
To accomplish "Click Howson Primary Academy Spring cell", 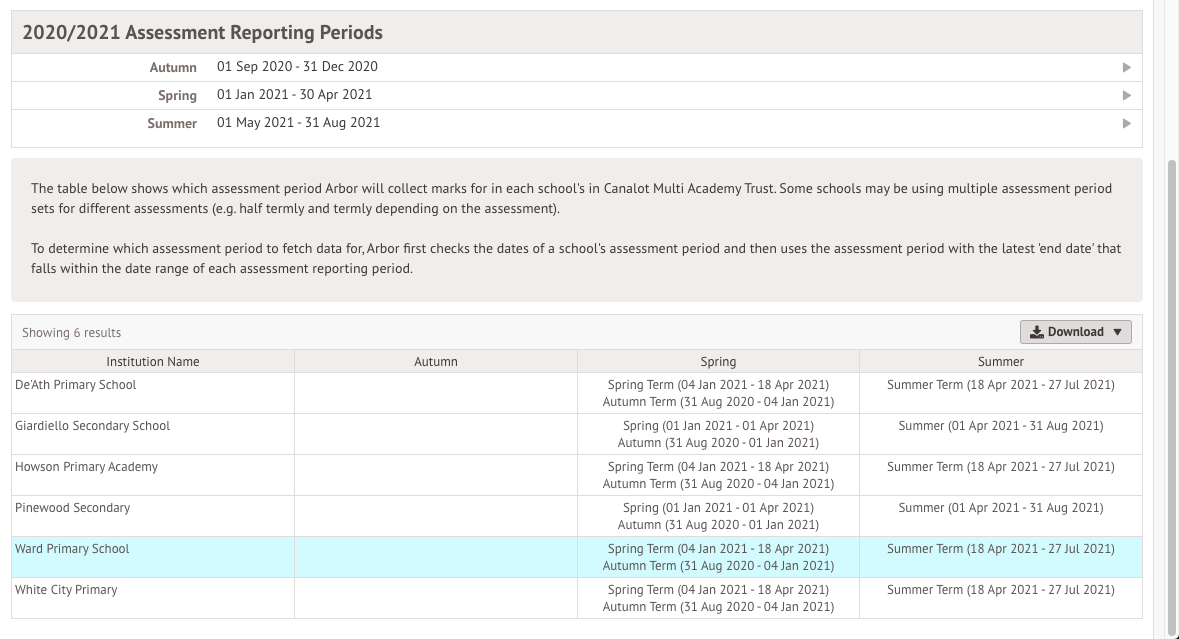I will tap(718, 475).
